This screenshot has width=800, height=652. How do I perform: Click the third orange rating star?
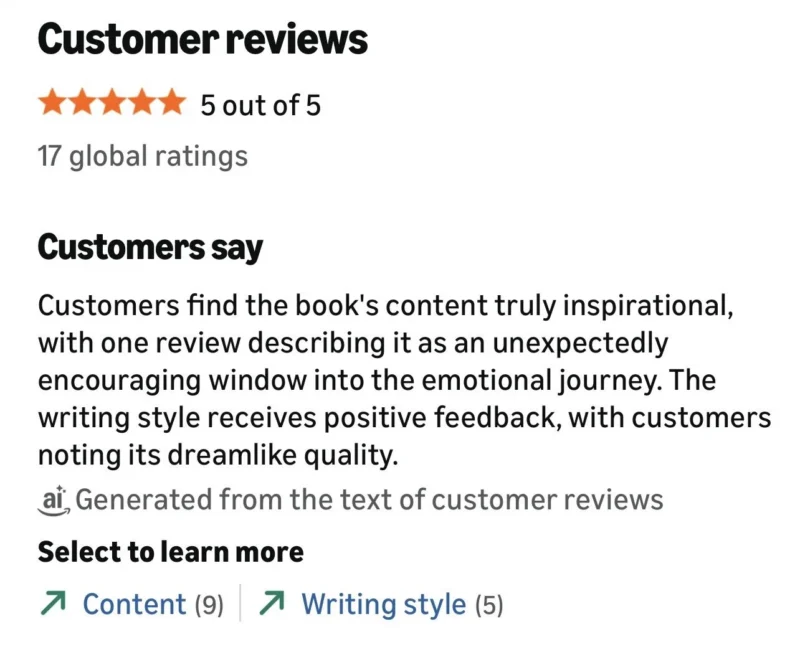[x=112, y=102]
